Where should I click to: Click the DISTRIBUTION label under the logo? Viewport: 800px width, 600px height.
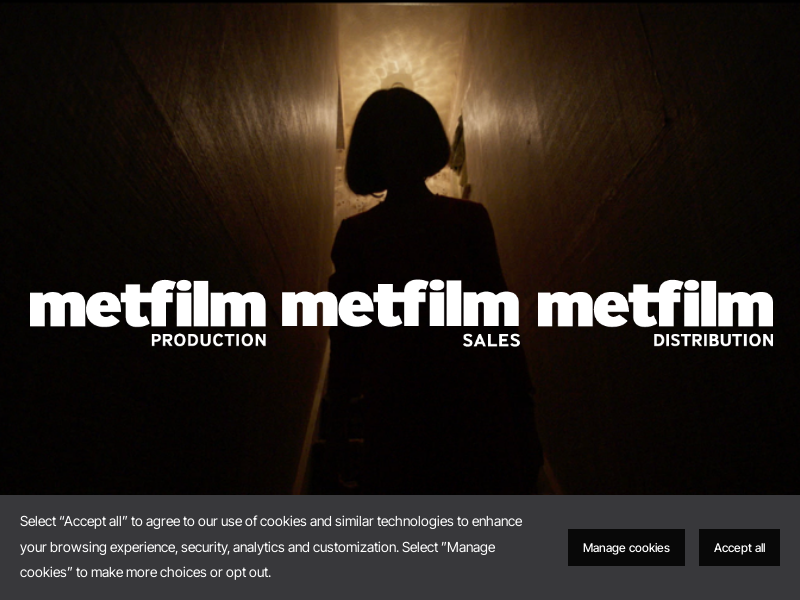(713, 340)
